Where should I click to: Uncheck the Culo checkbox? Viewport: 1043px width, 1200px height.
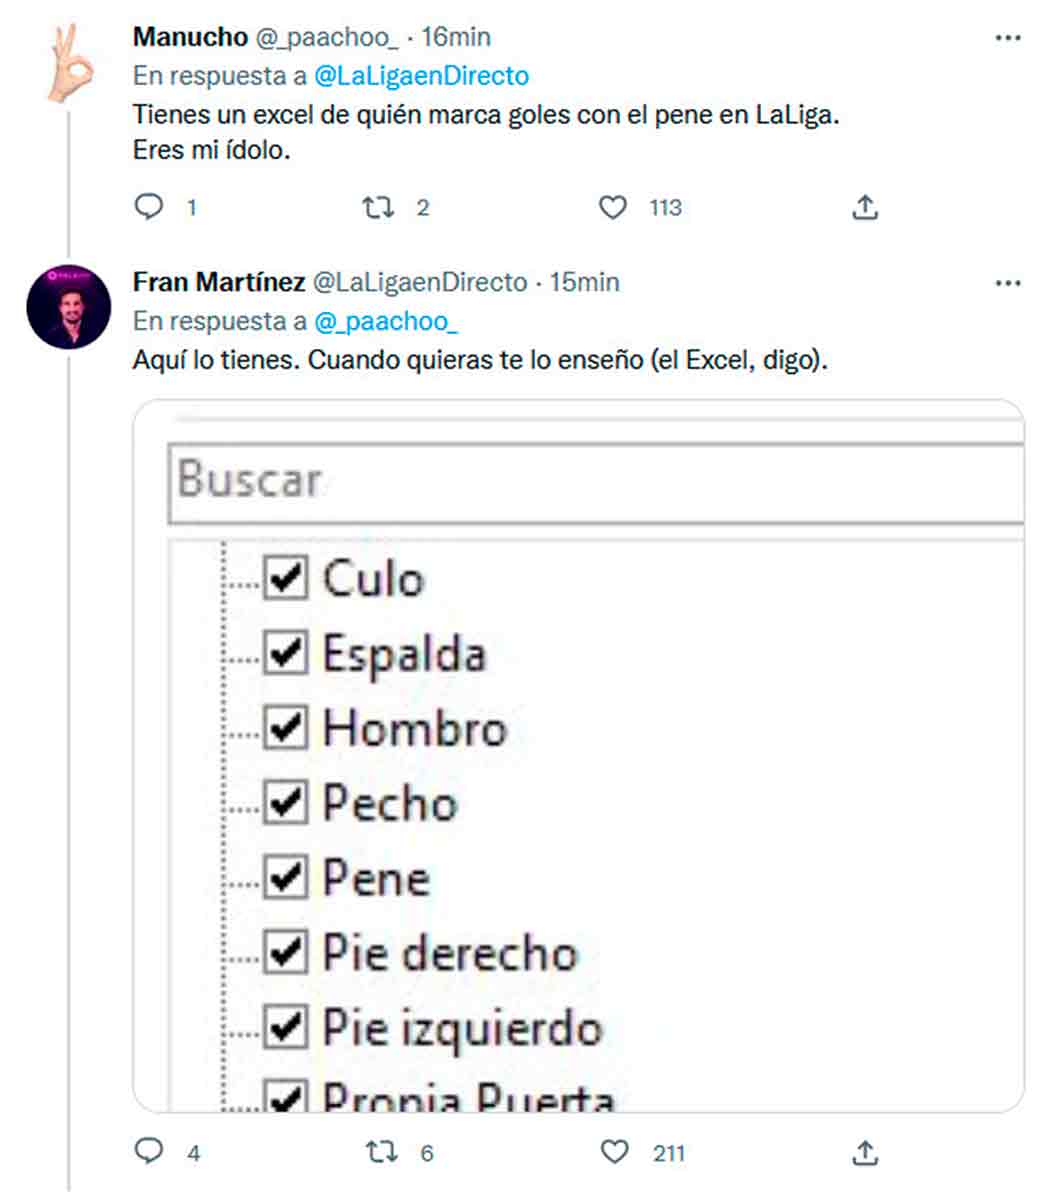click(x=285, y=578)
